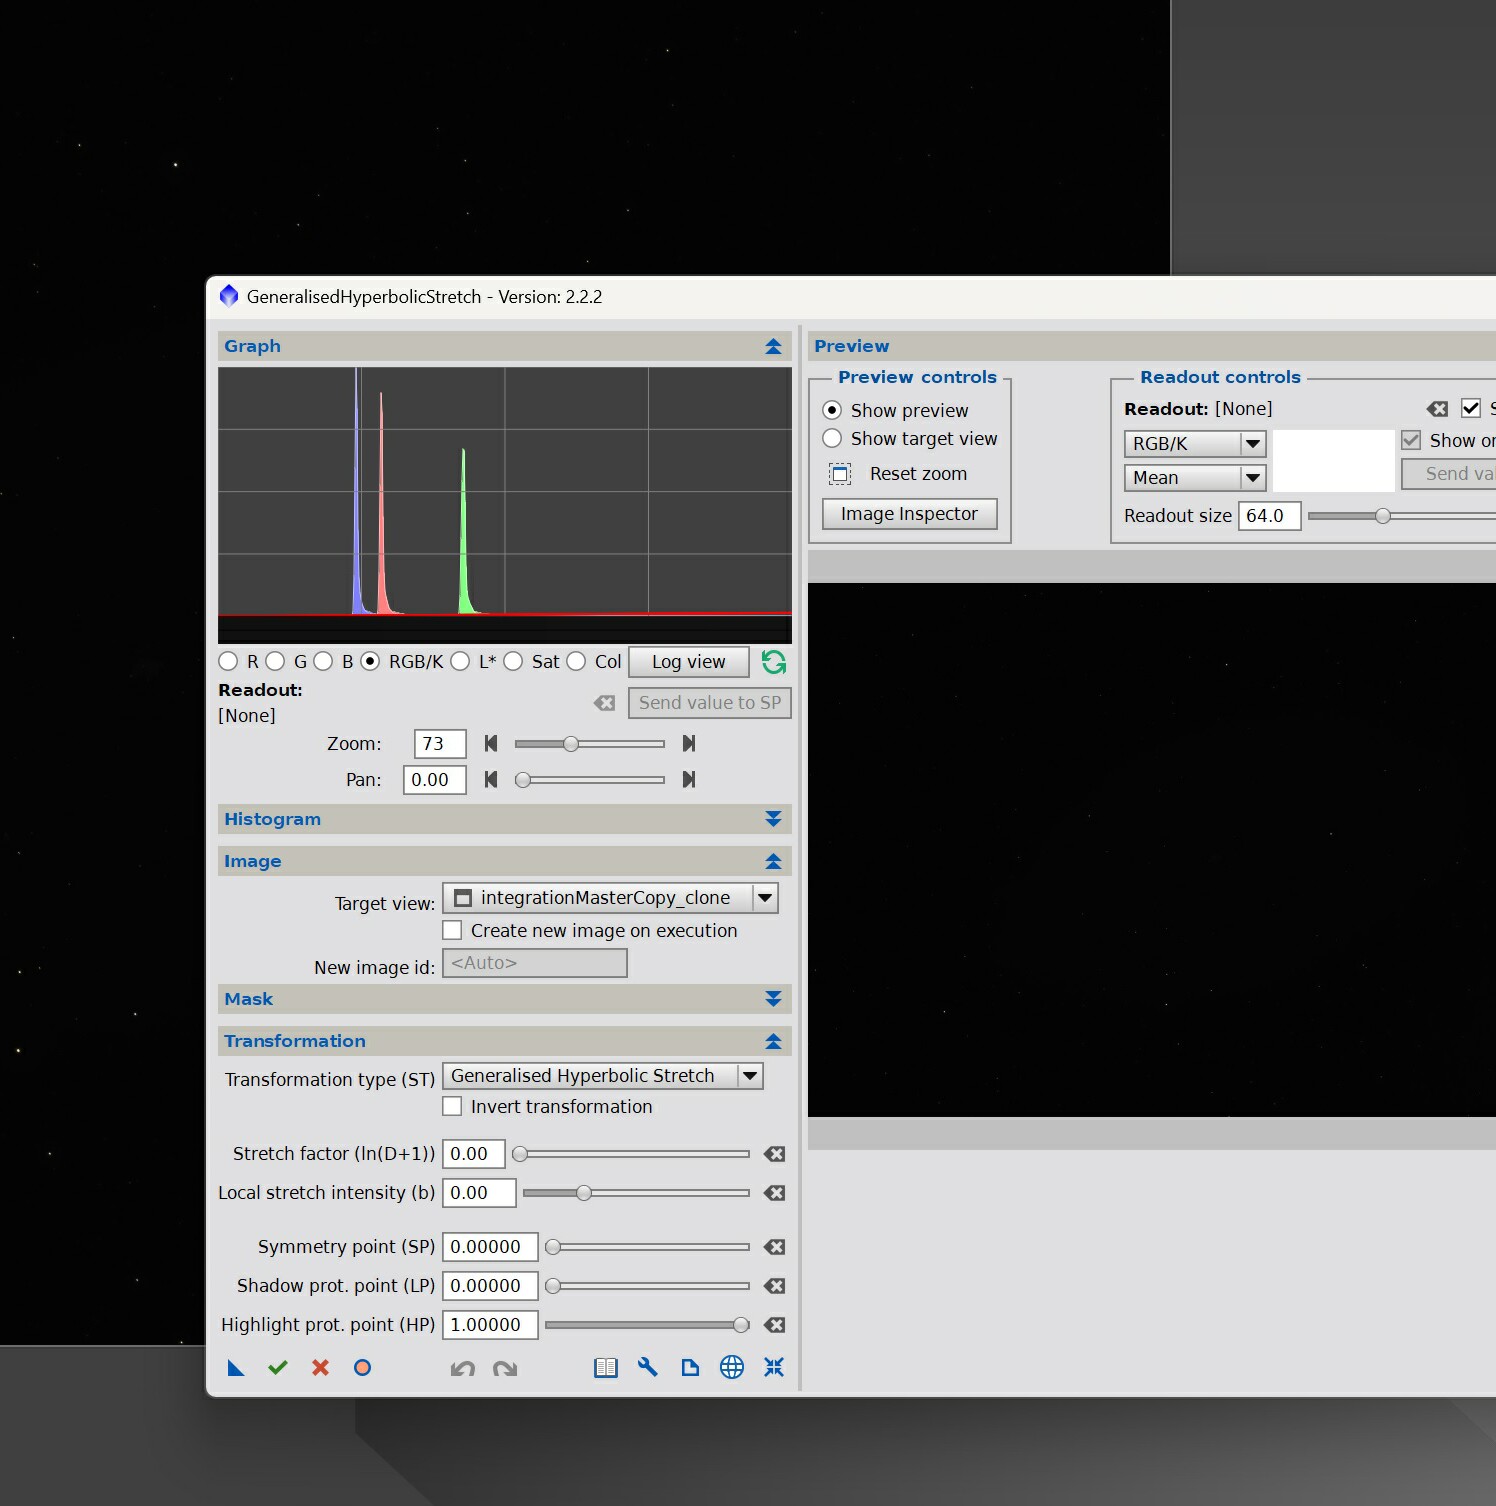
Task: Click the red X cancel icon
Action: click(x=320, y=1368)
